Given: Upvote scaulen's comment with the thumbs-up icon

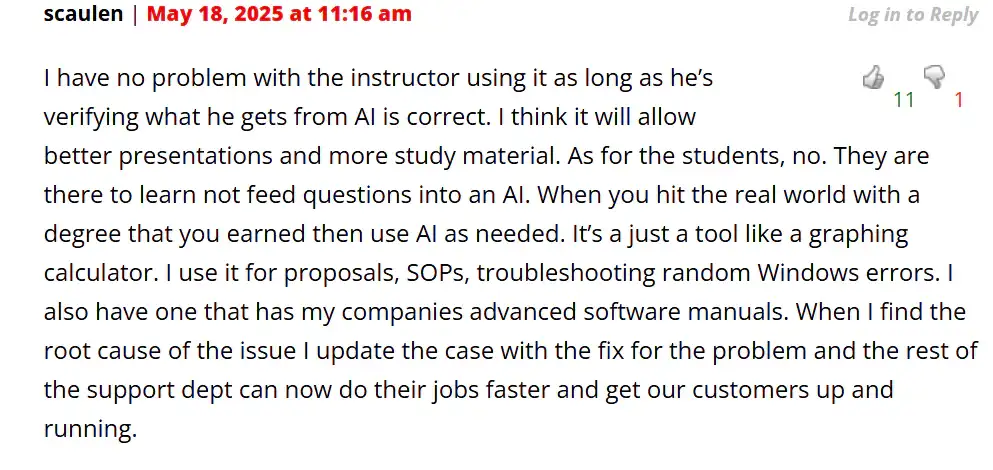Looking at the screenshot, I should point(873,77).
